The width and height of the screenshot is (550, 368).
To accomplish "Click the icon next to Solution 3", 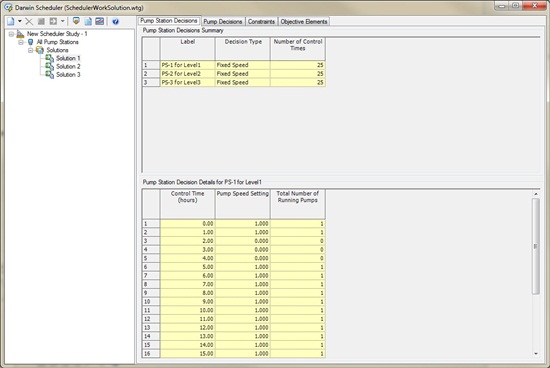I will [49, 75].
